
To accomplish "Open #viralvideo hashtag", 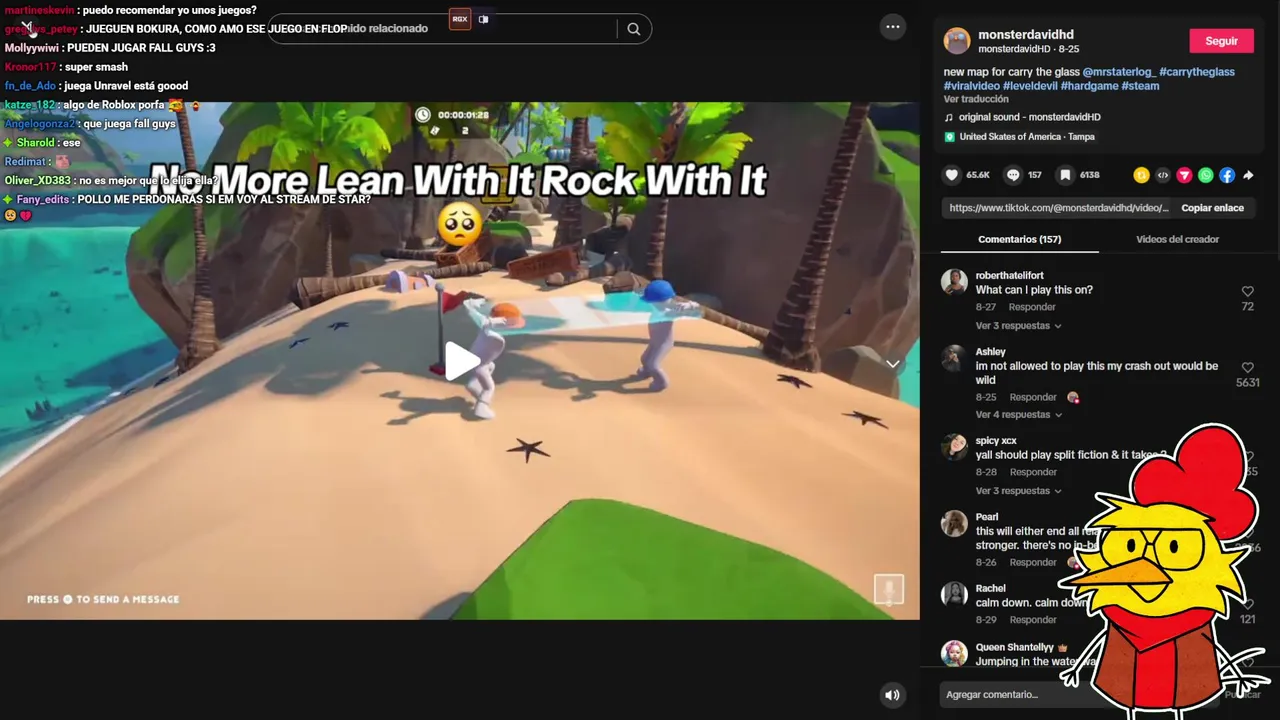I will point(972,86).
